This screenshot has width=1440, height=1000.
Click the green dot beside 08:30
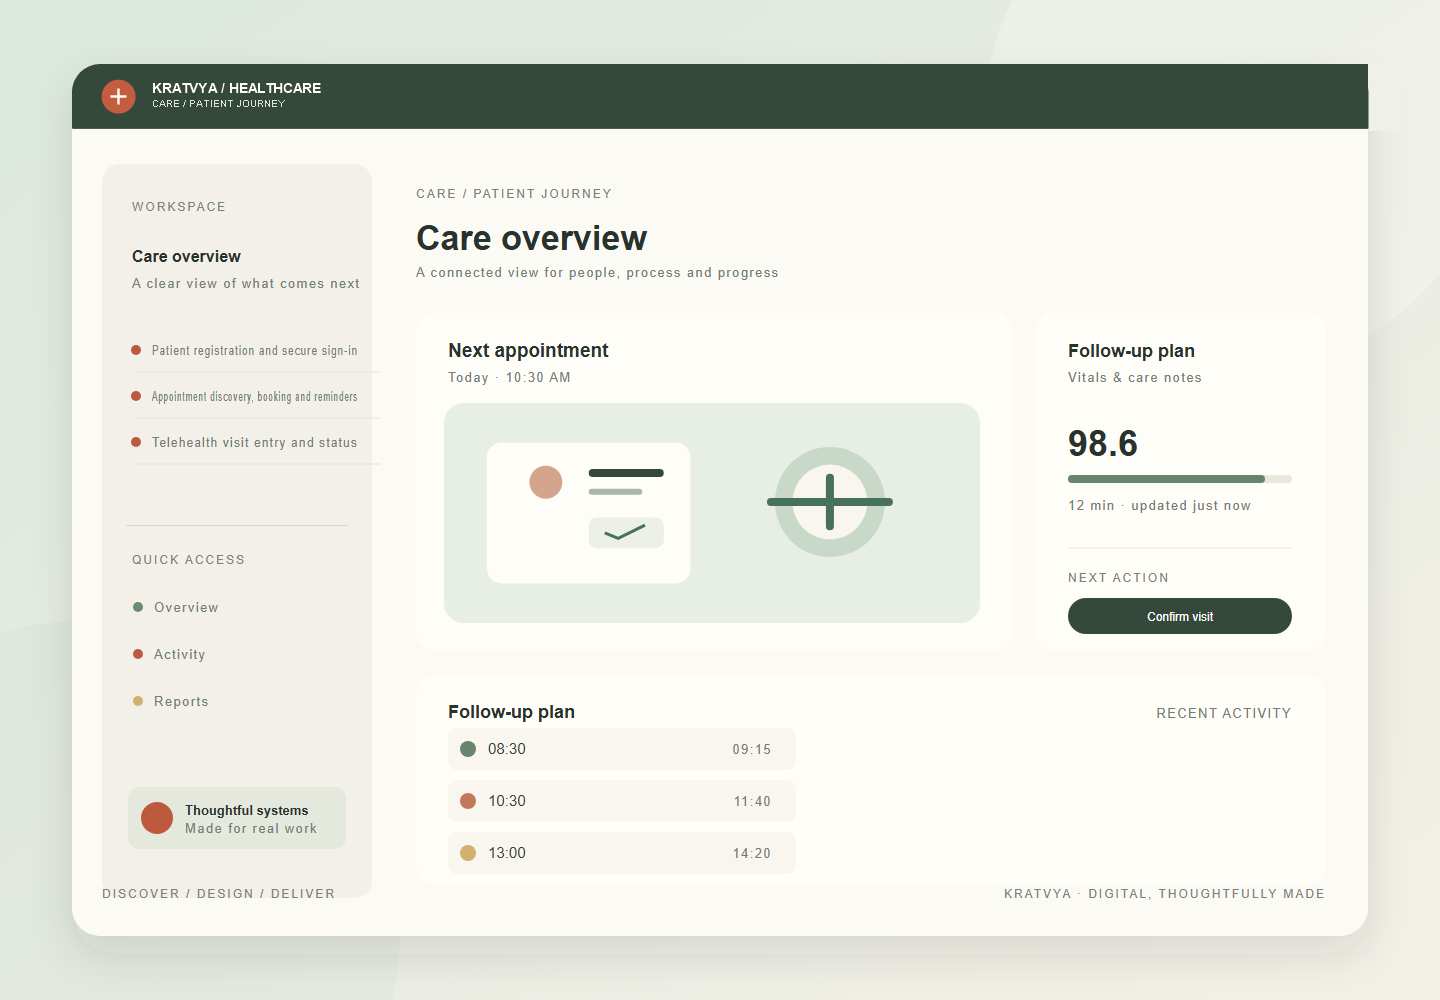click(468, 749)
